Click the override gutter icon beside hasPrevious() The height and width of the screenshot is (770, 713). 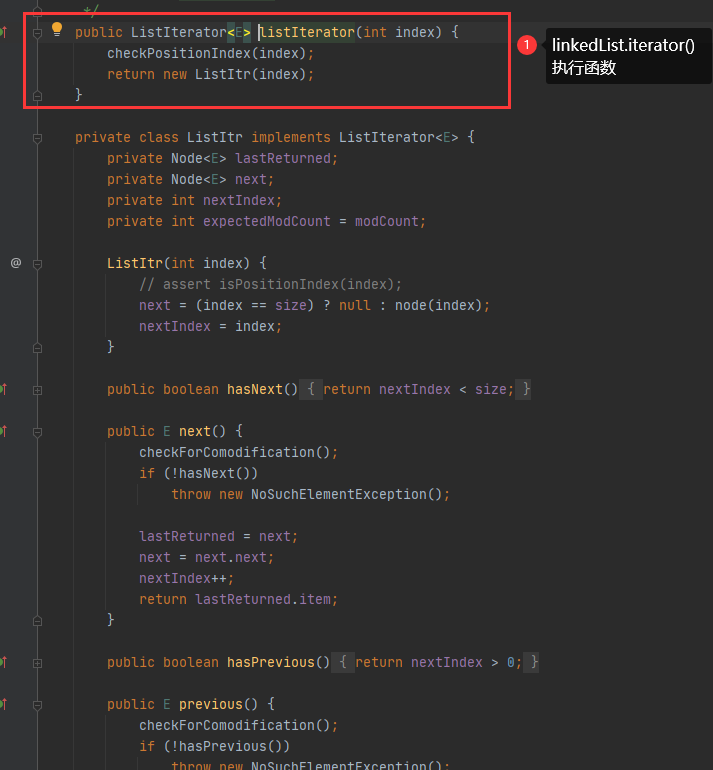(4, 662)
